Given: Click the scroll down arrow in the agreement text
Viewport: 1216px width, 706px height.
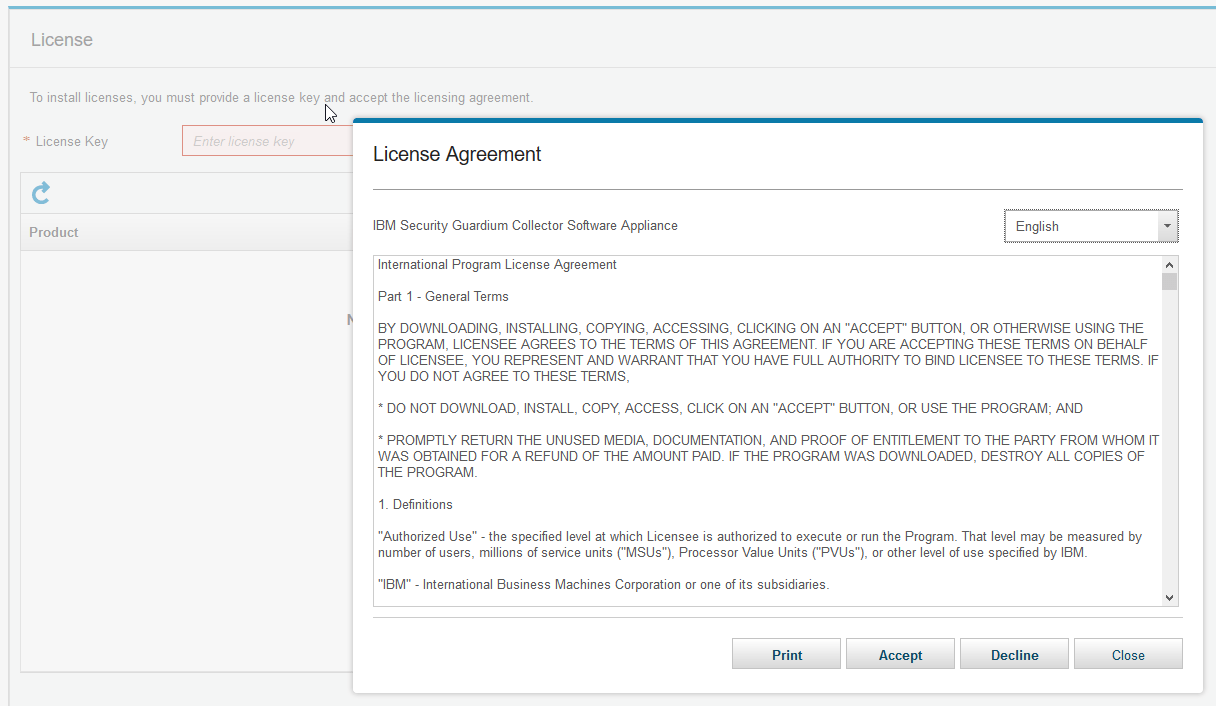Looking at the screenshot, I should click(1170, 597).
